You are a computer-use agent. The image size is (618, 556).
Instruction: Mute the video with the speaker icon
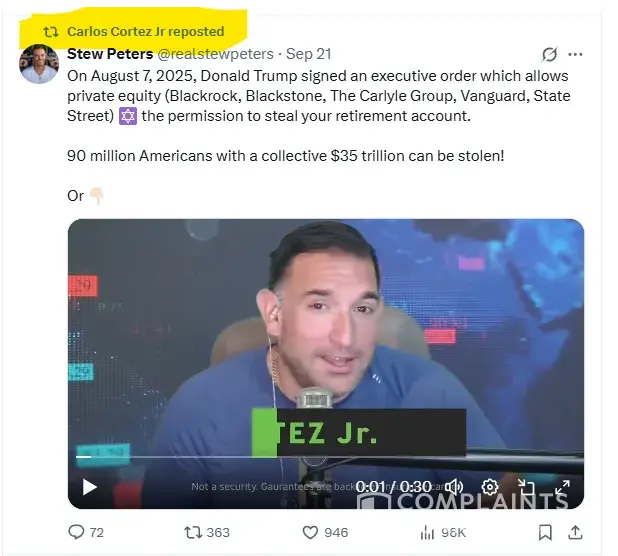click(x=456, y=487)
